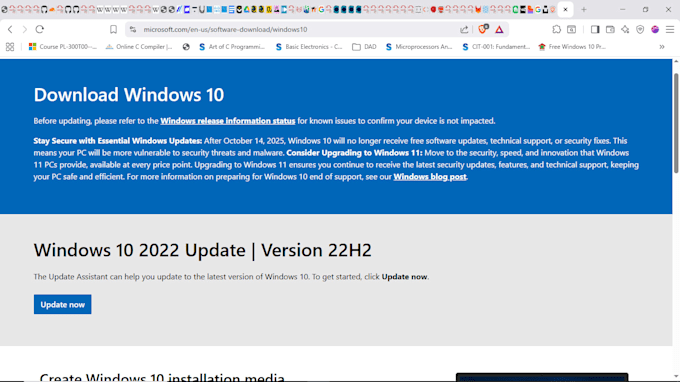The image size is (680, 382).
Task: Click the forward navigation arrow
Action: click(x=25, y=29)
